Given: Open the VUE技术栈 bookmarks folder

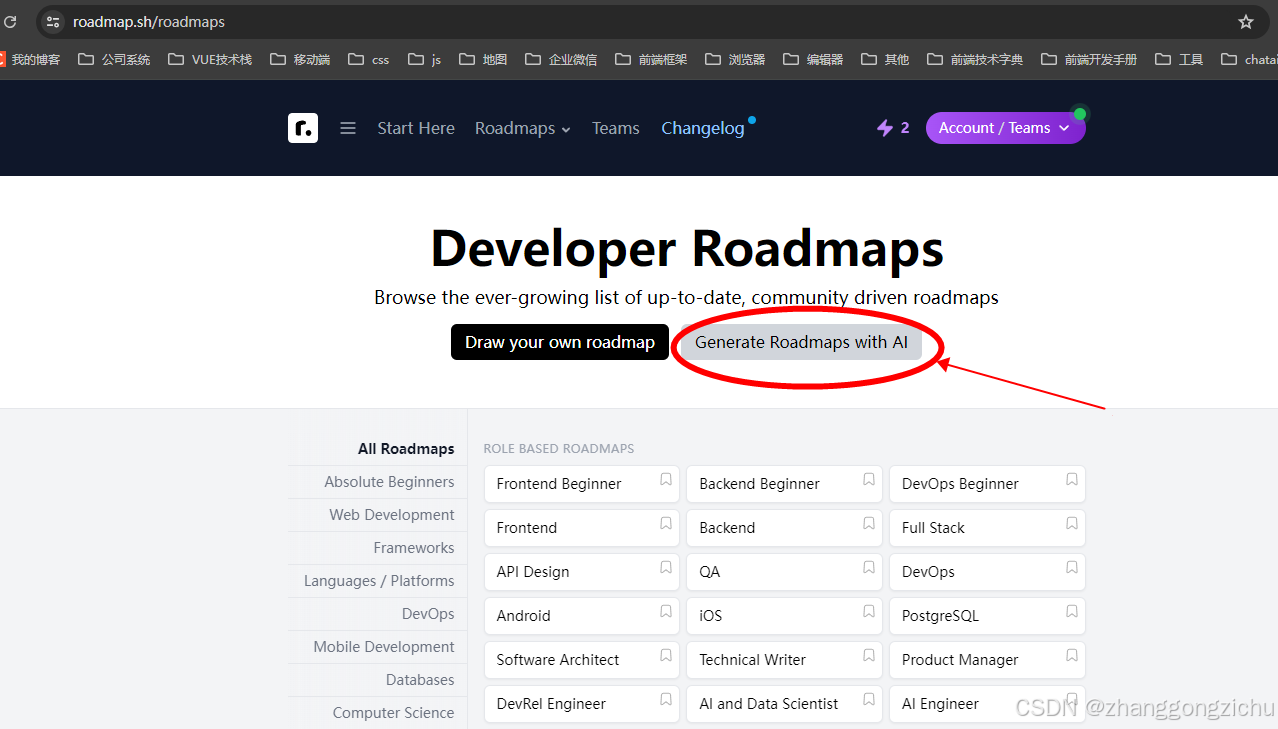Looking at the screenshot, I should pos(210,59).
